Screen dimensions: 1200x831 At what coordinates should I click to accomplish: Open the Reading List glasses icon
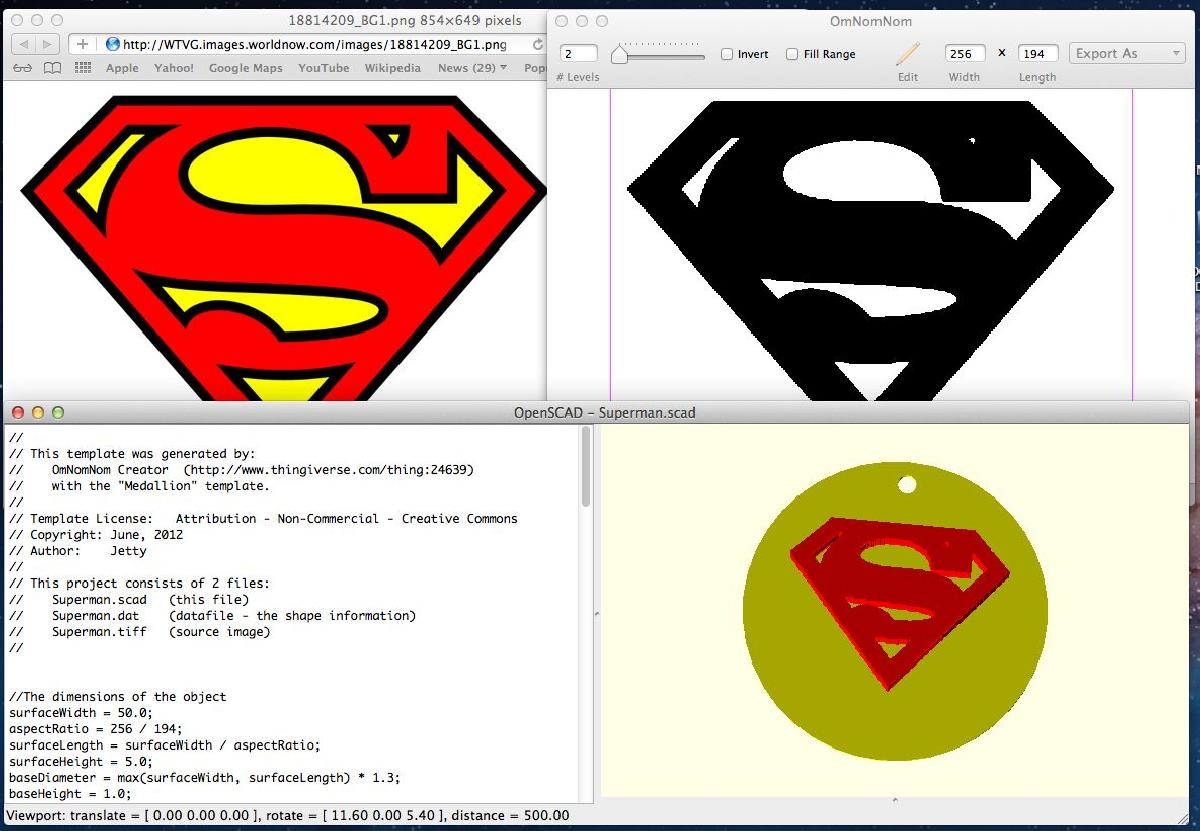[22, 68]
